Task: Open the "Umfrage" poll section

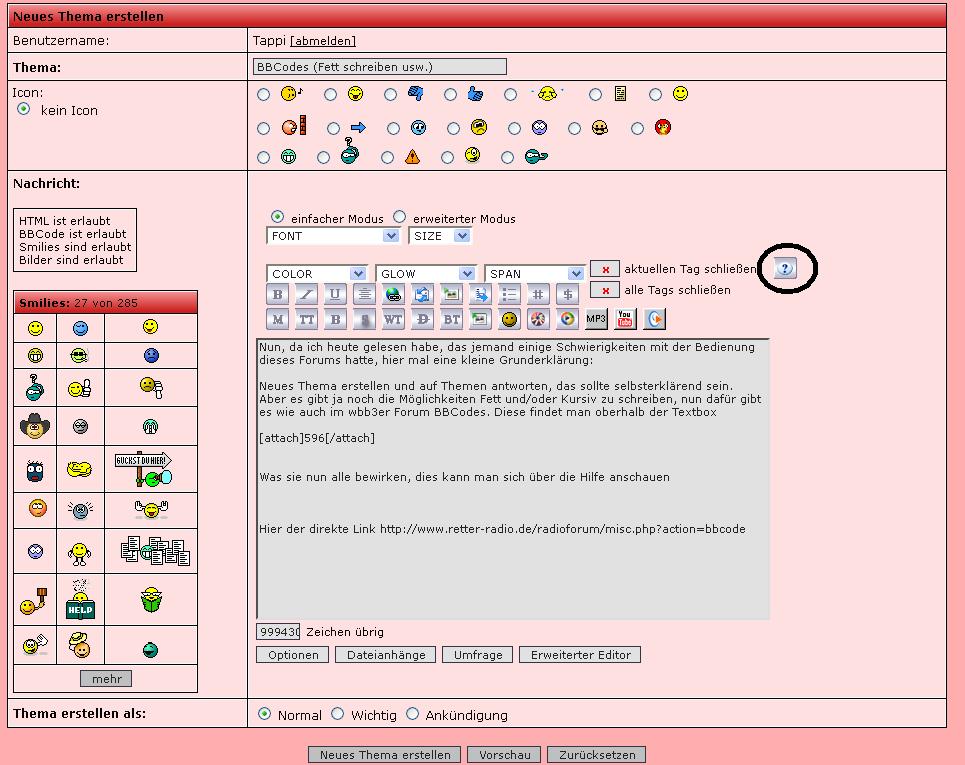Action: pos(477,655)
